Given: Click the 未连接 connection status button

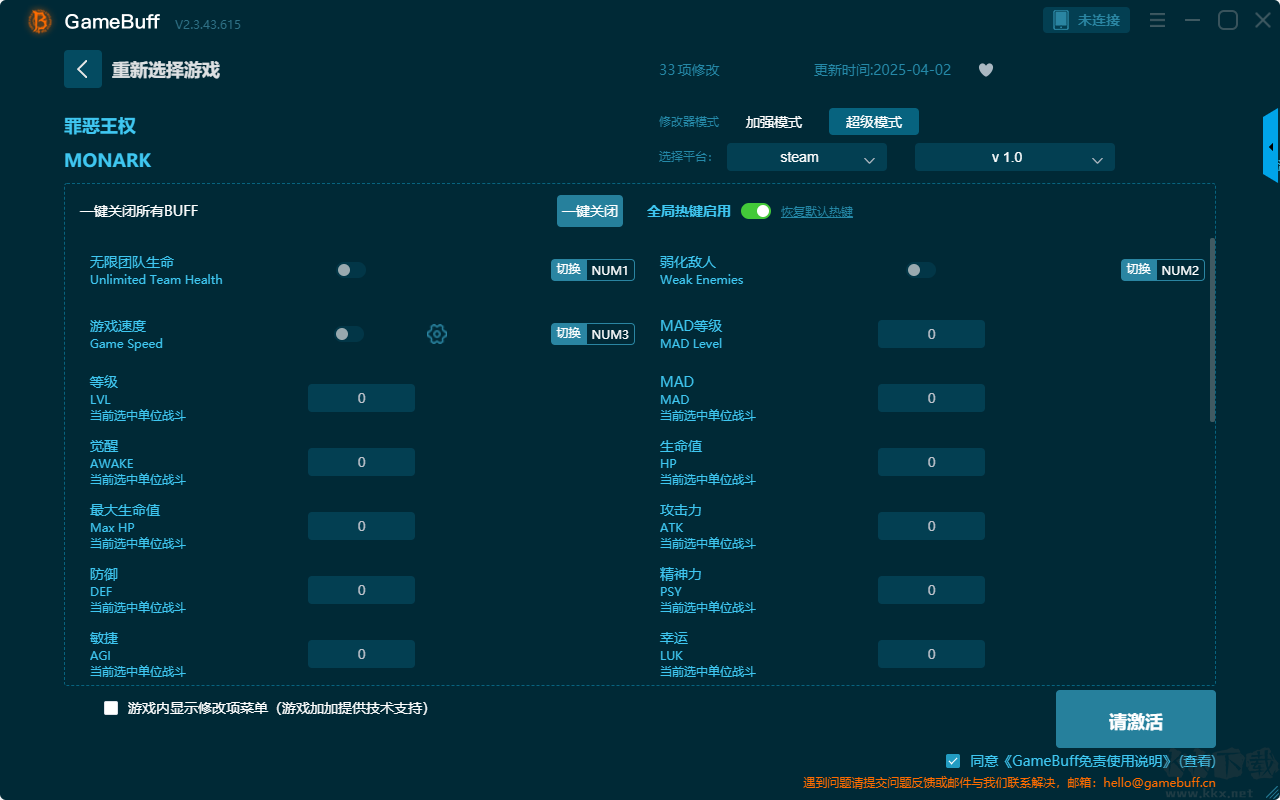Looking at the screenshot, I should tap(1087, 20).
